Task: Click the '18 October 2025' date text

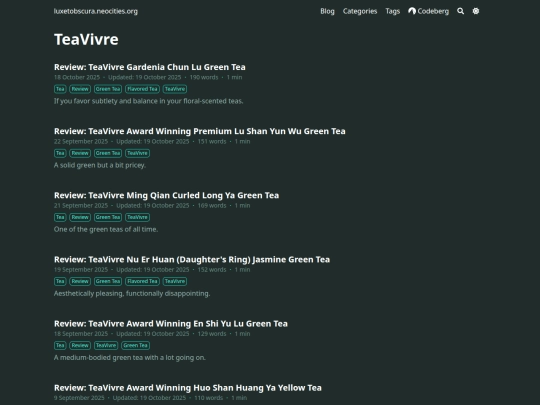Action: tap(77, 77)
